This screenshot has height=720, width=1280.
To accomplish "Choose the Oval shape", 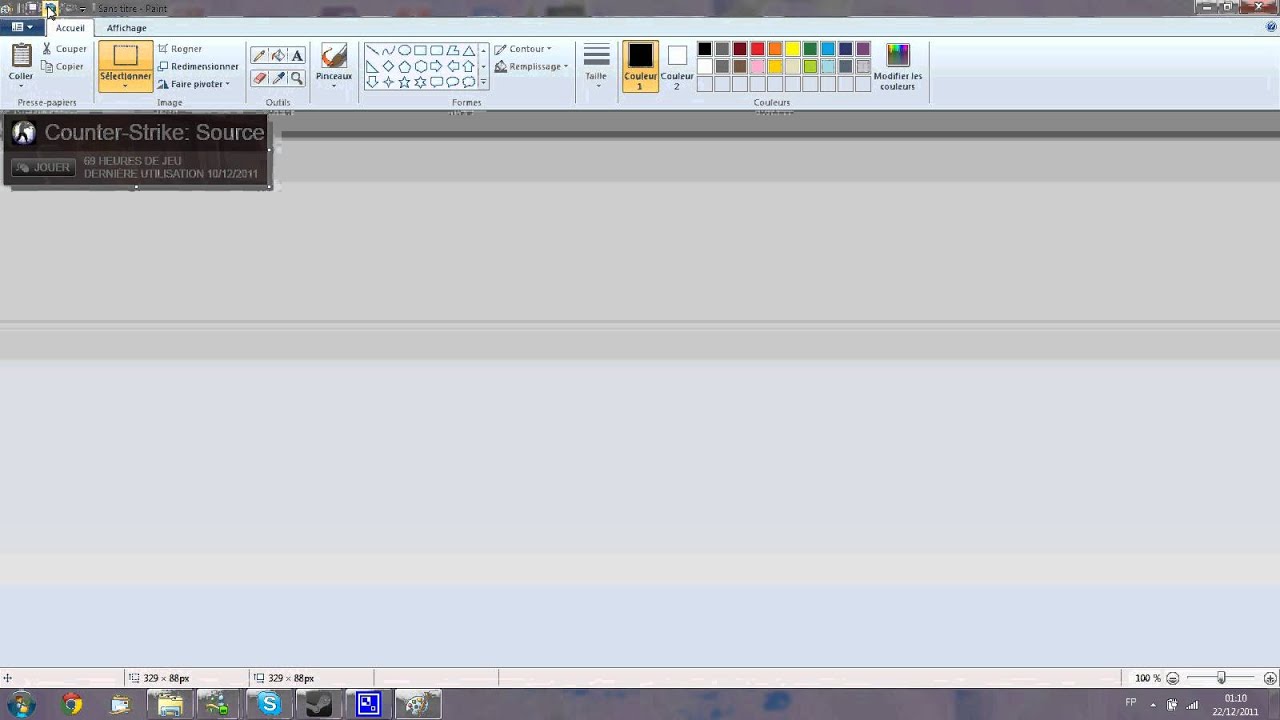I will coord(404,50).
